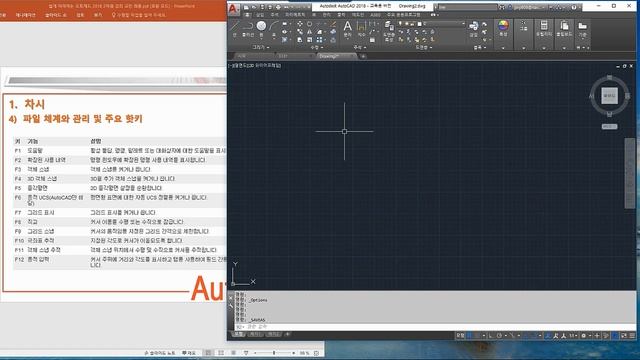Click the PowerPoint slide show view button
Screen dimensions: 640x360
(246, 353)
